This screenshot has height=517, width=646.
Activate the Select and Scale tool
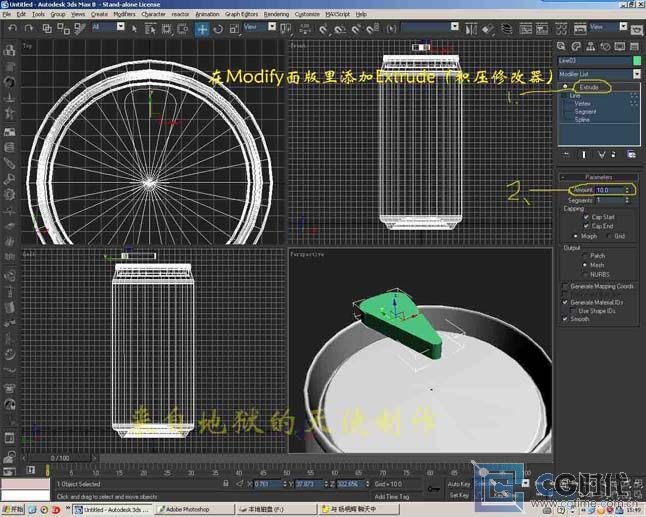[234, 29]
